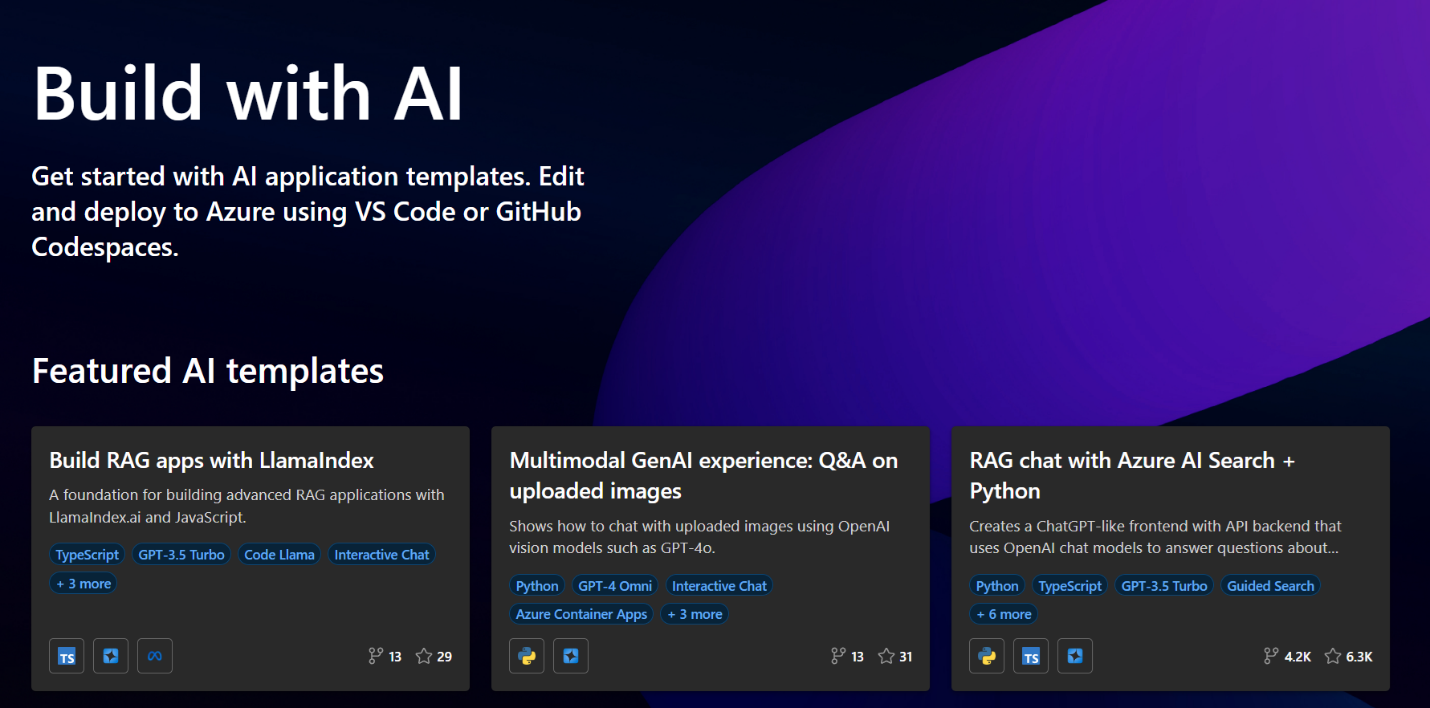Click the star icon showing 6.3K
This screenshot has height=708, width=1430.
1333,657
